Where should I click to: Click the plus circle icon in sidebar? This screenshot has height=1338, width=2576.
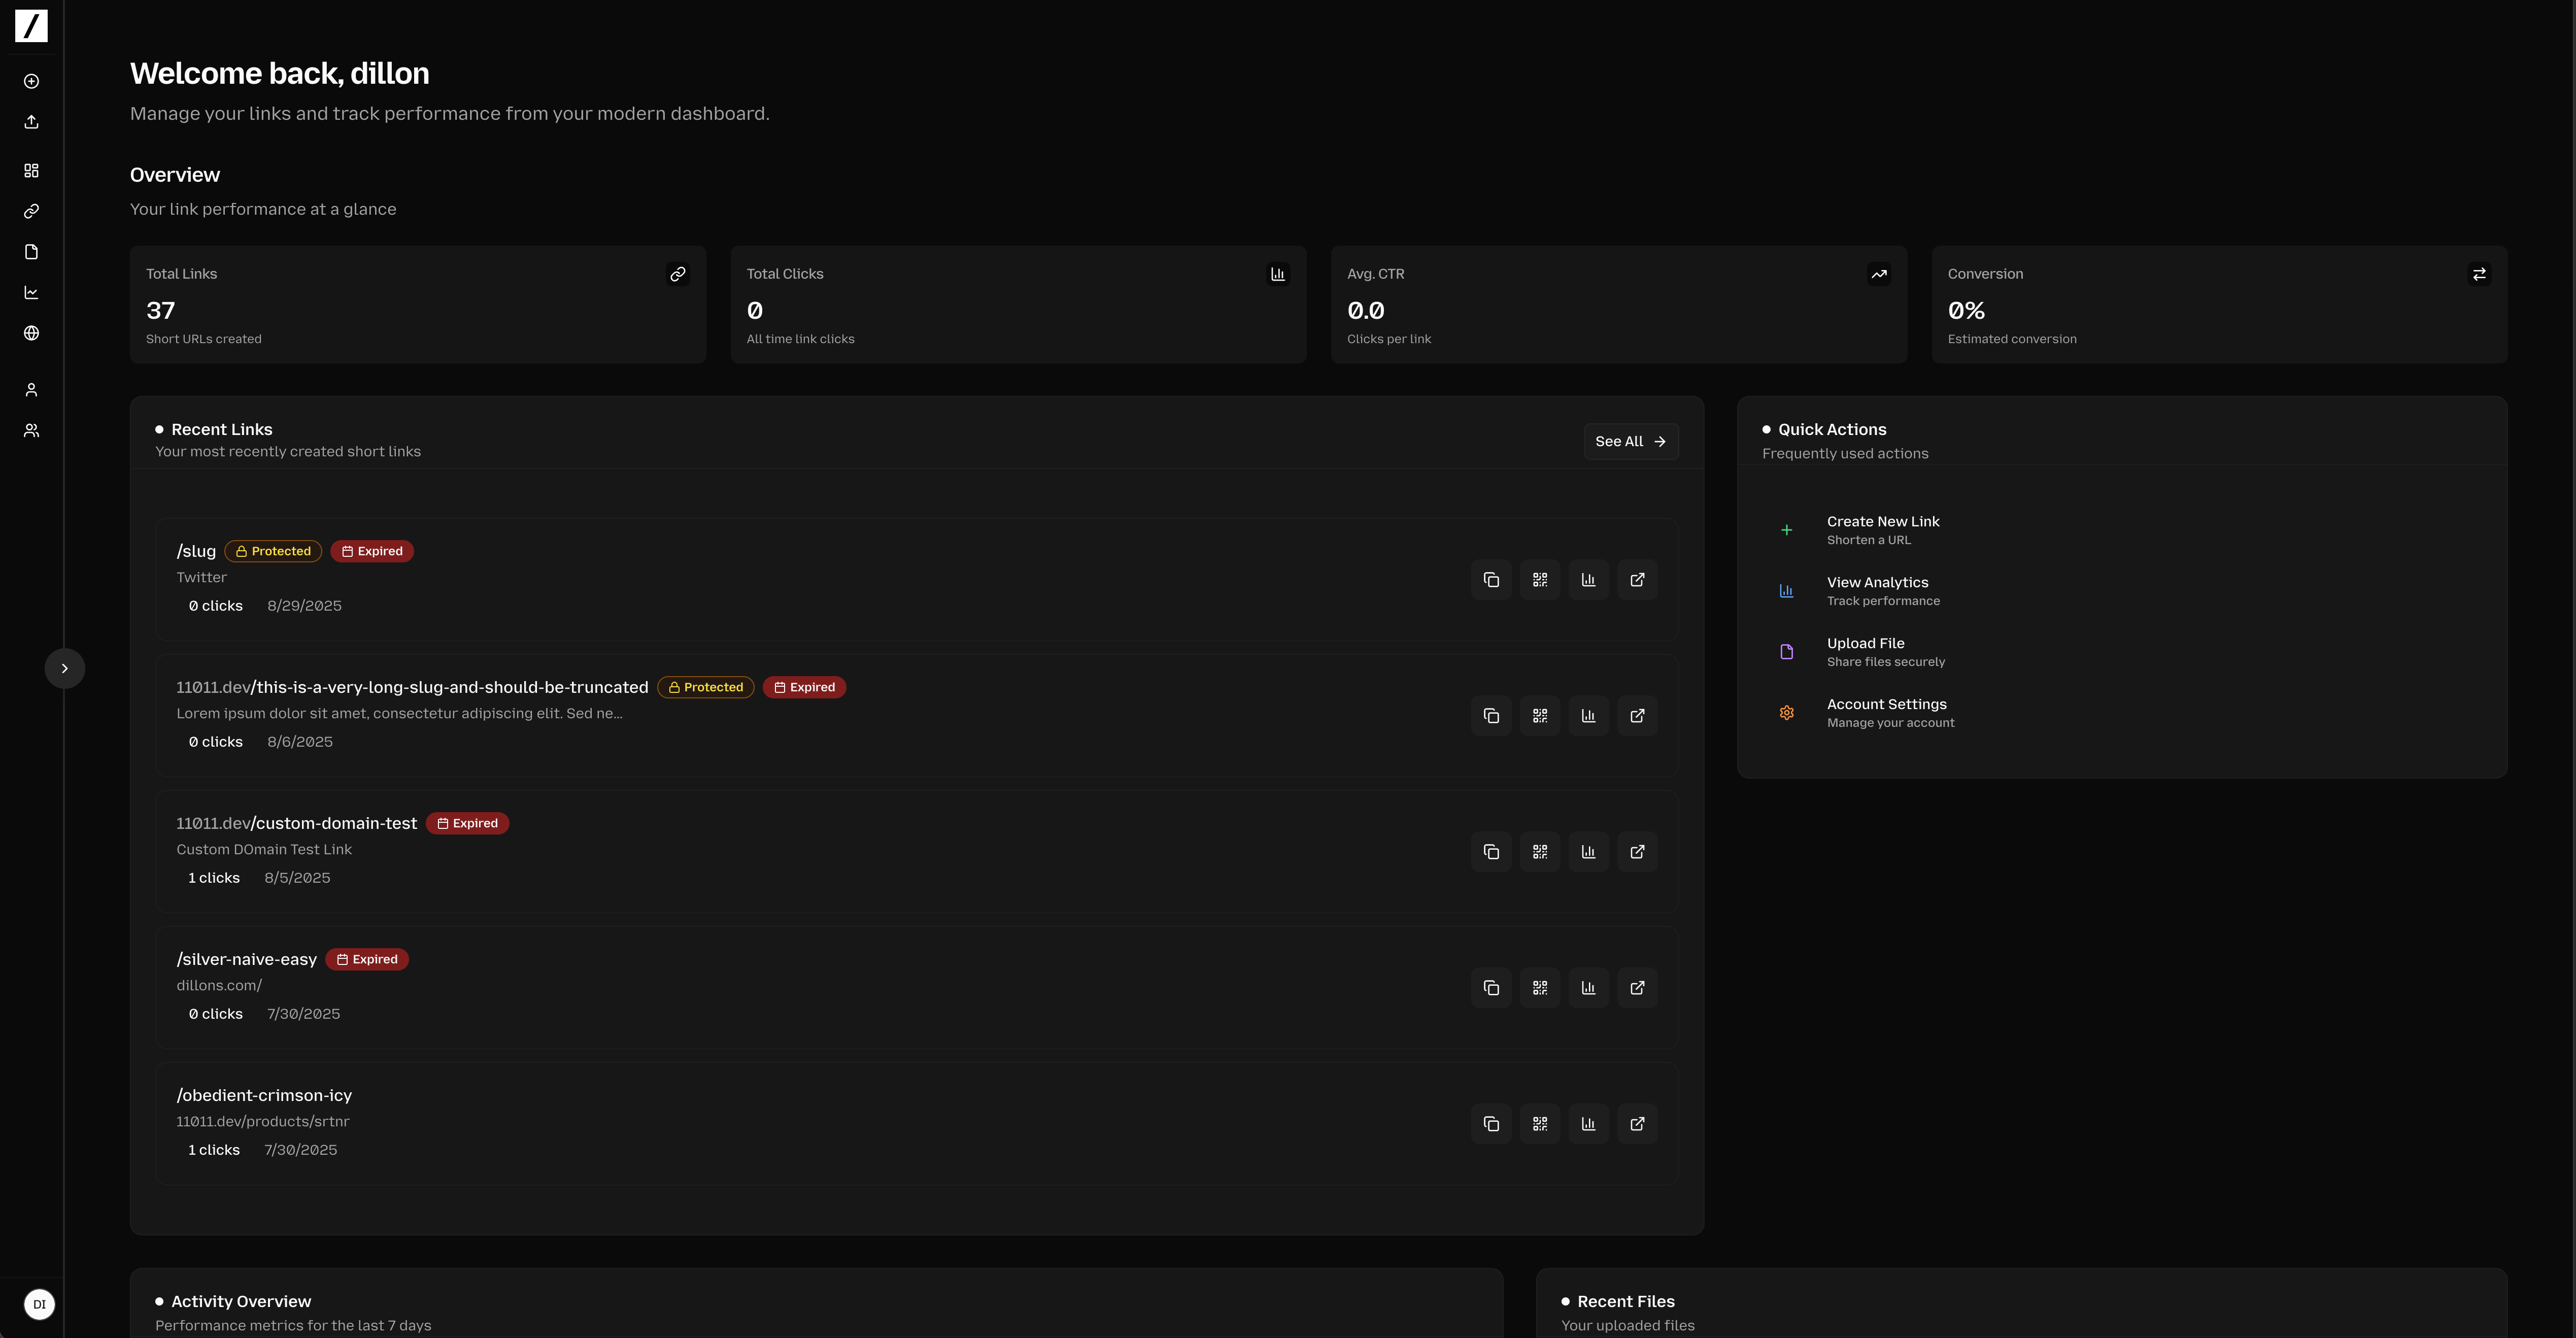pos(31,81)
